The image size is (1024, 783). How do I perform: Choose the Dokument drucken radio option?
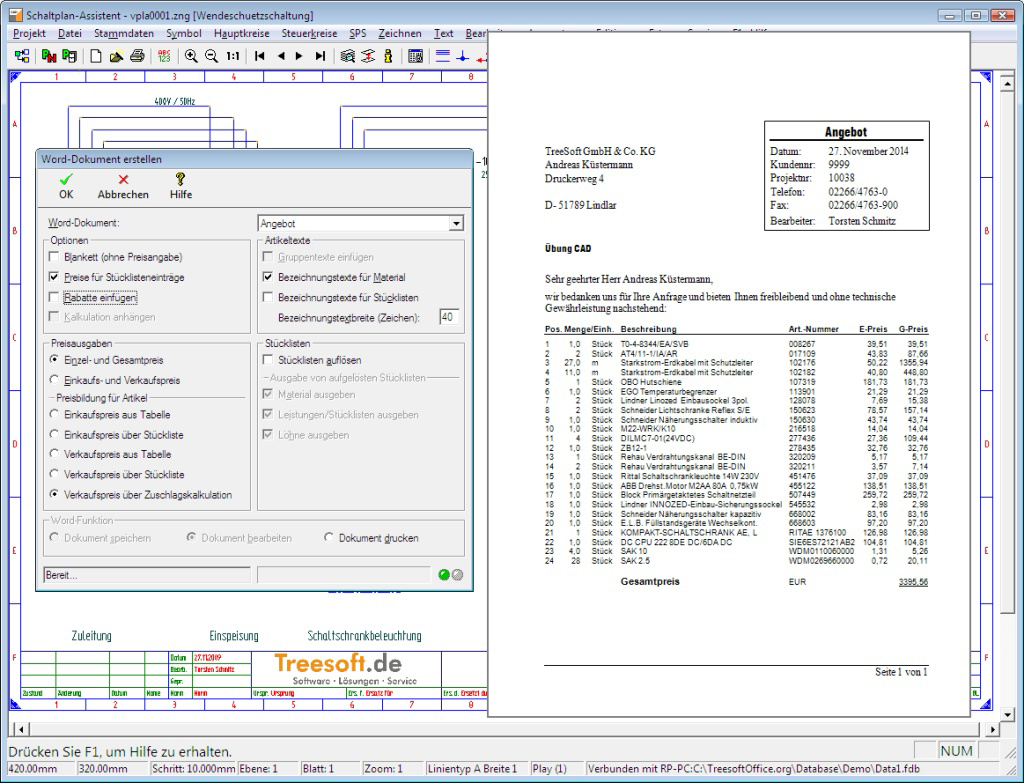[329, 538]
